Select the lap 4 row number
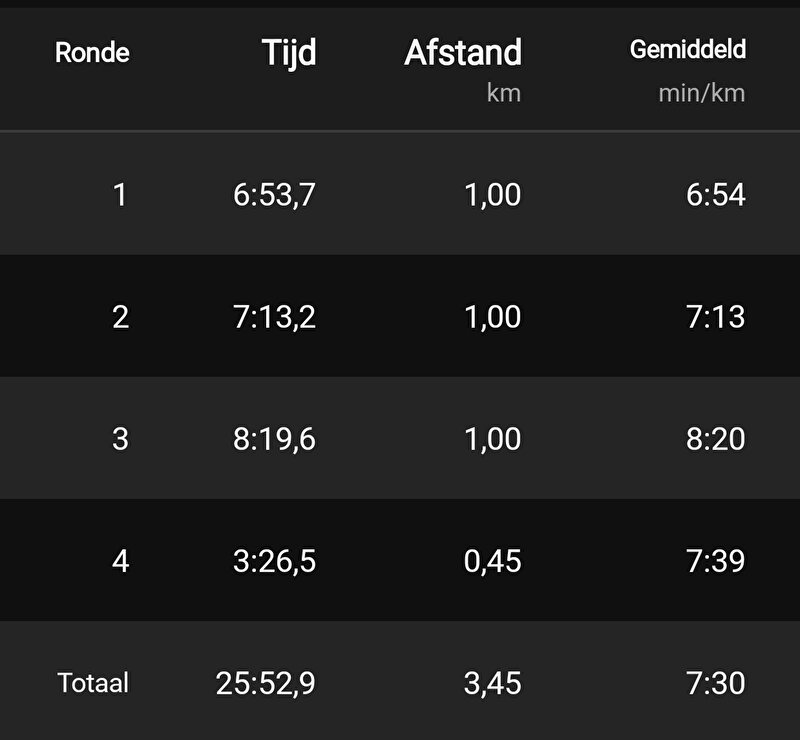800x740 pixels. (120, 561)
